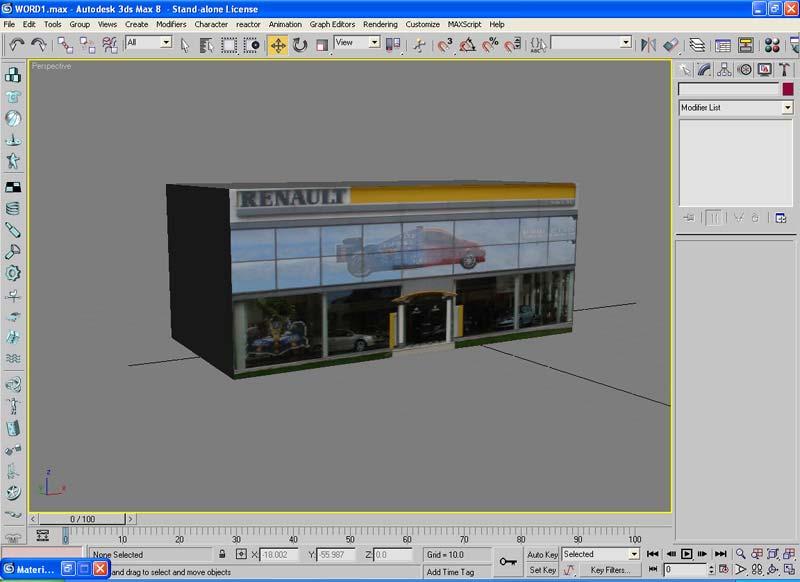Click the large Set Keys key icon

pyautogui.click(x=508, y=562)
